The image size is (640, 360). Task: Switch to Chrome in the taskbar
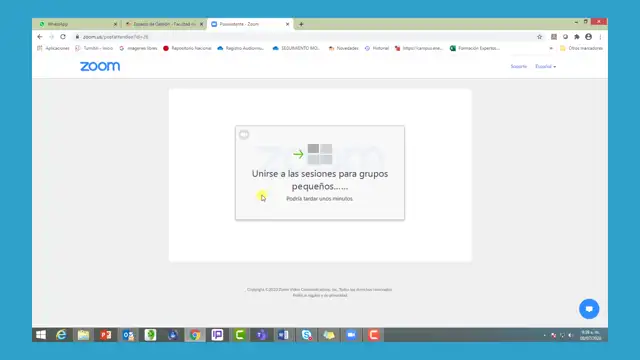tap(195, 335)
